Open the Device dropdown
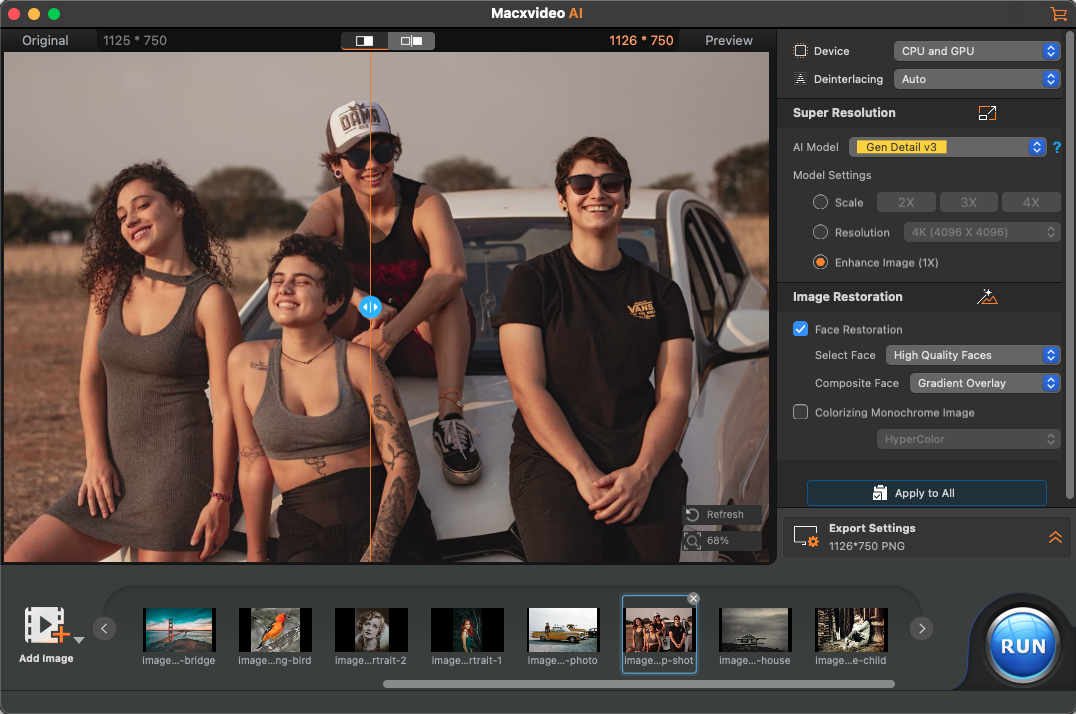 coord(976,51)
